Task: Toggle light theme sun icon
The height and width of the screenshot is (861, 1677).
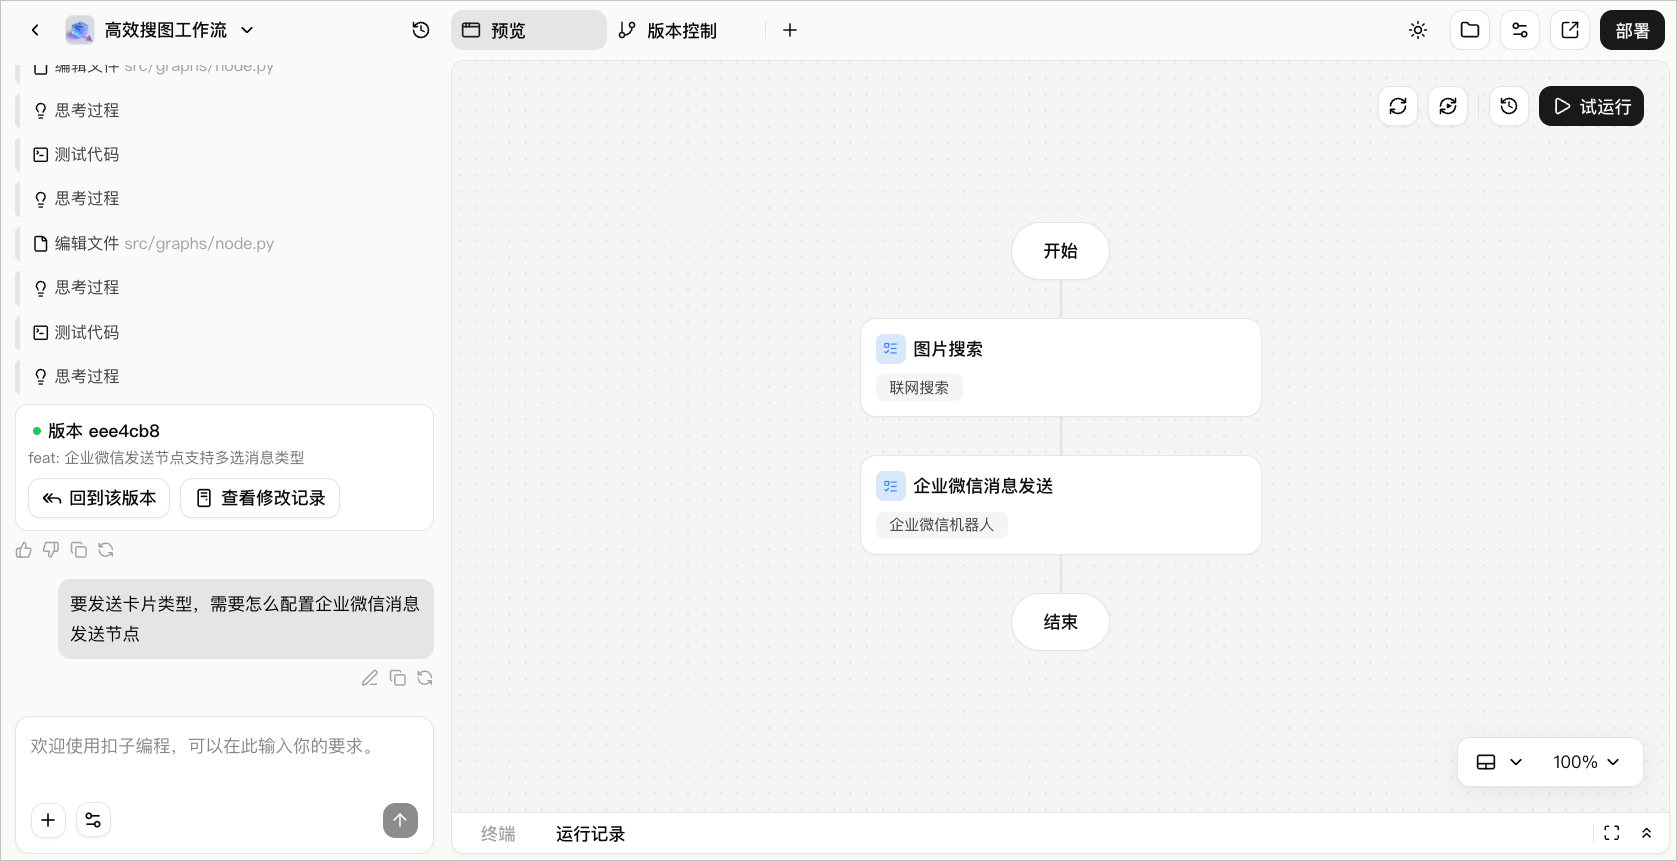Action: point(1418,30)
